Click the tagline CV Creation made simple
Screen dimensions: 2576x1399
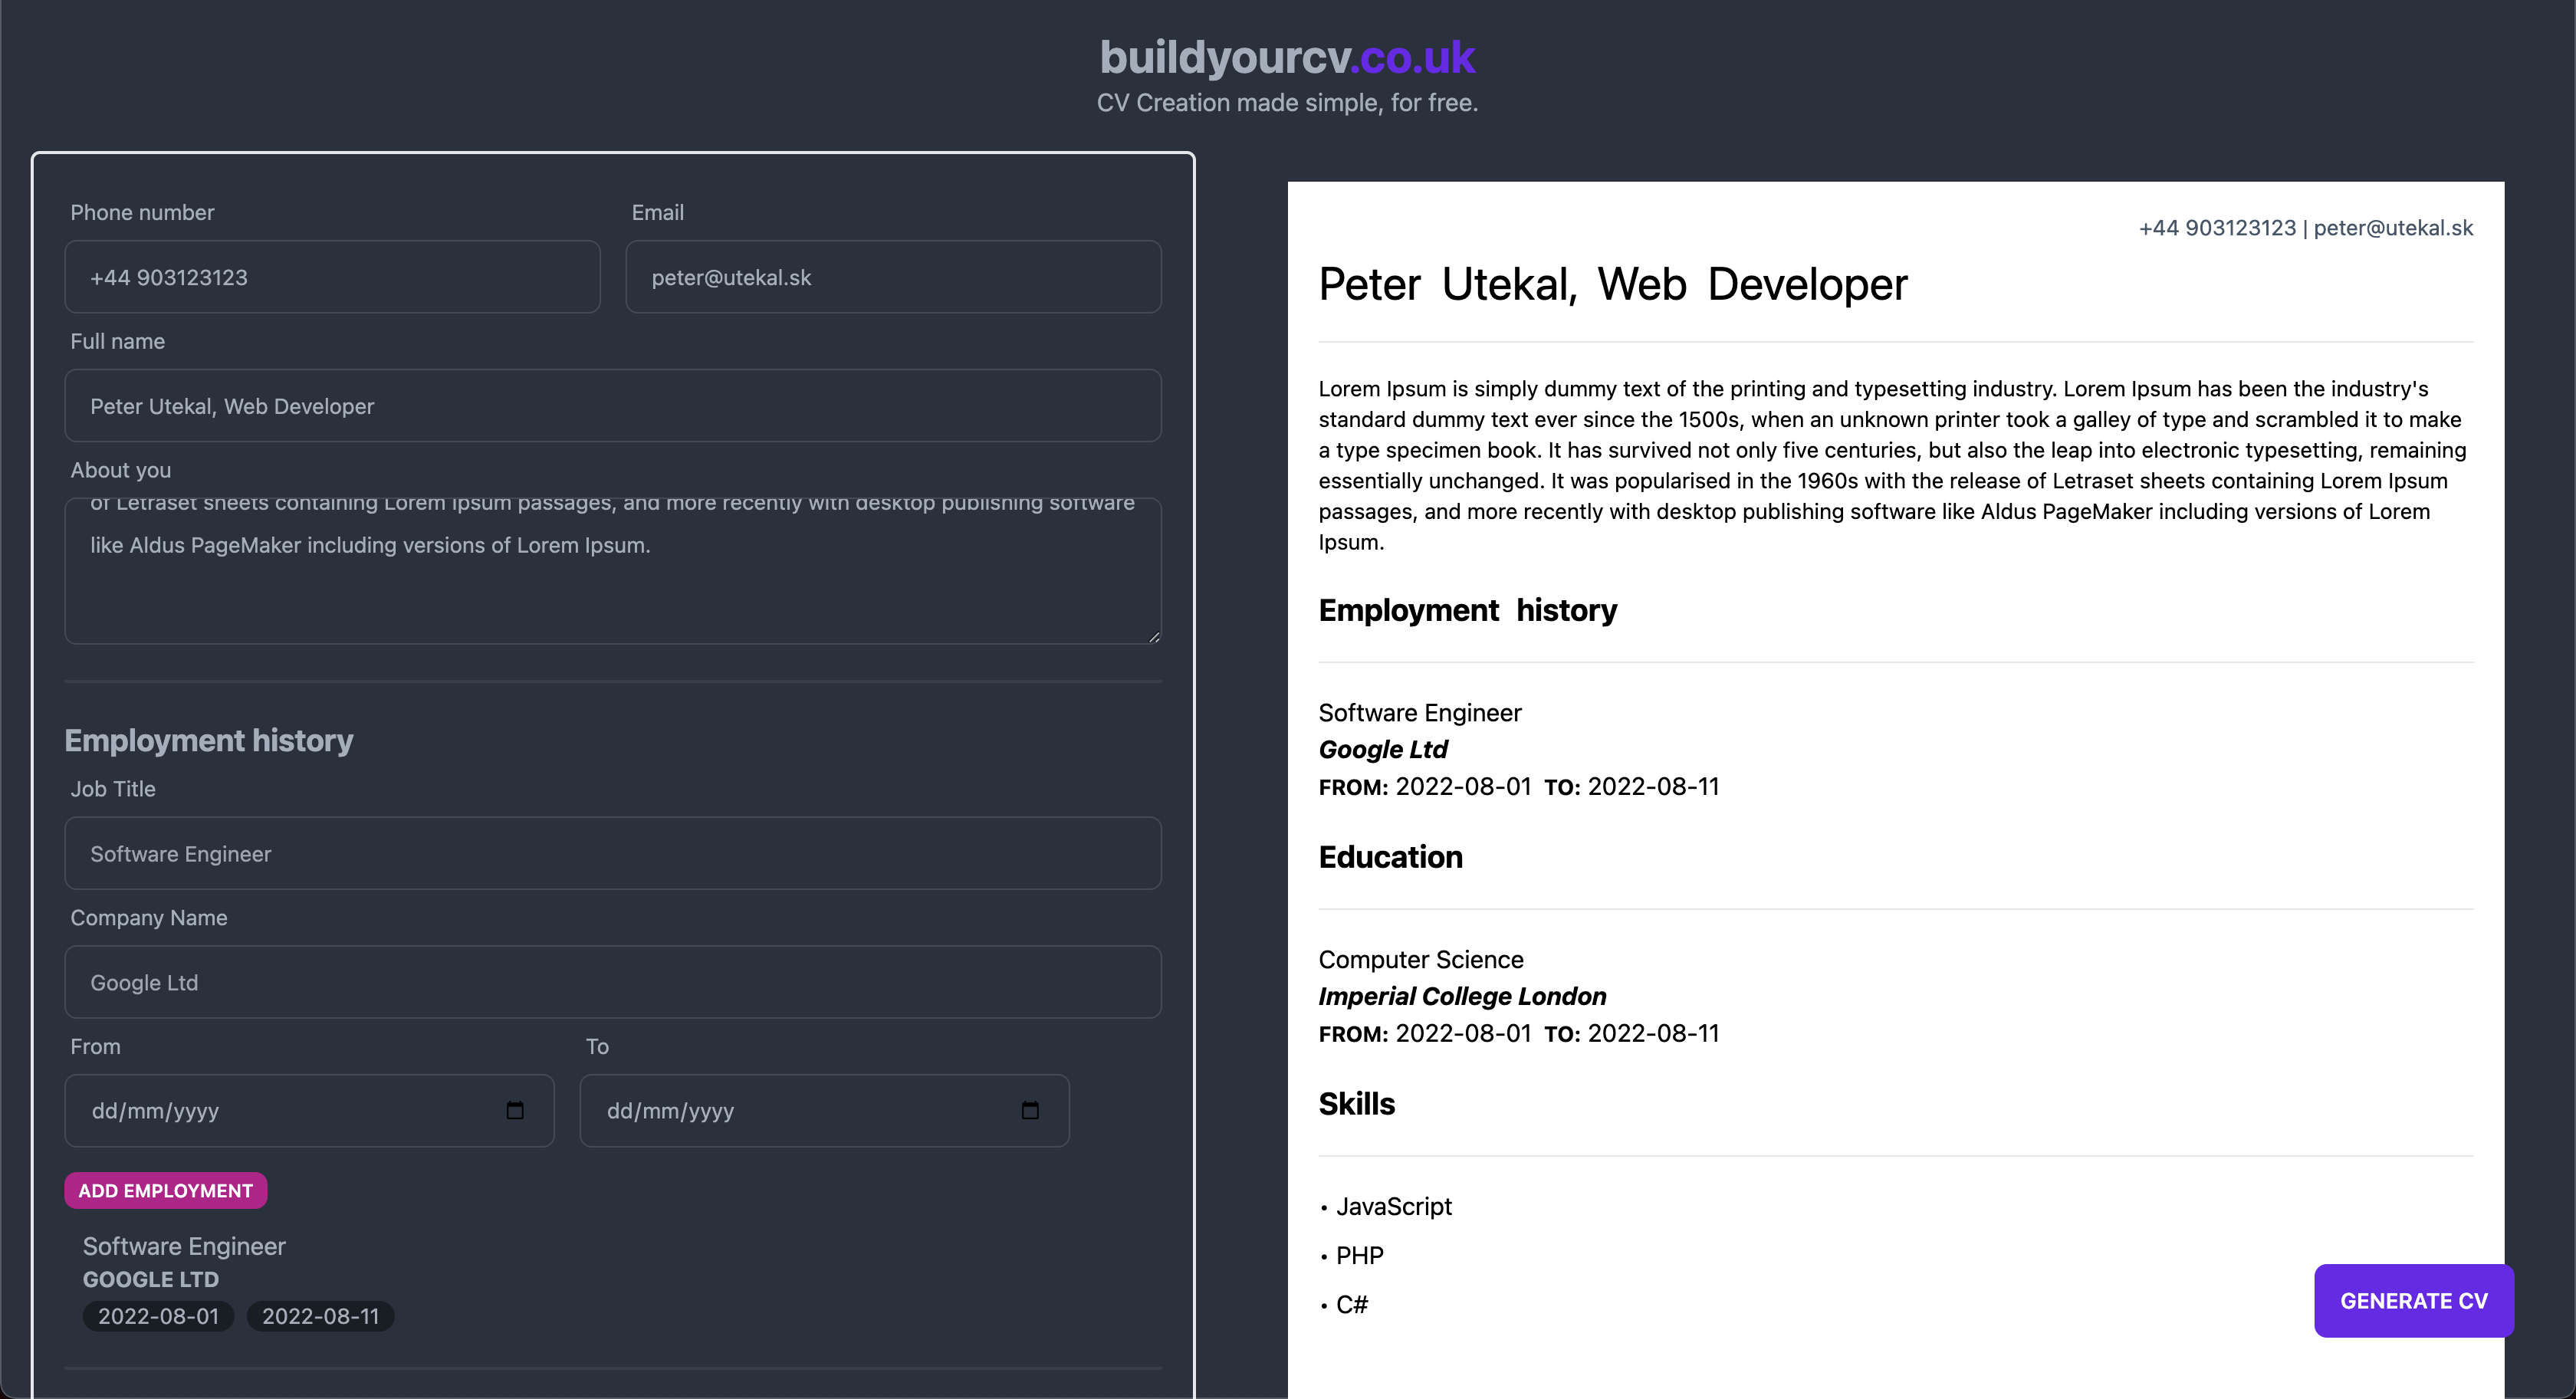coord(1287,103)
